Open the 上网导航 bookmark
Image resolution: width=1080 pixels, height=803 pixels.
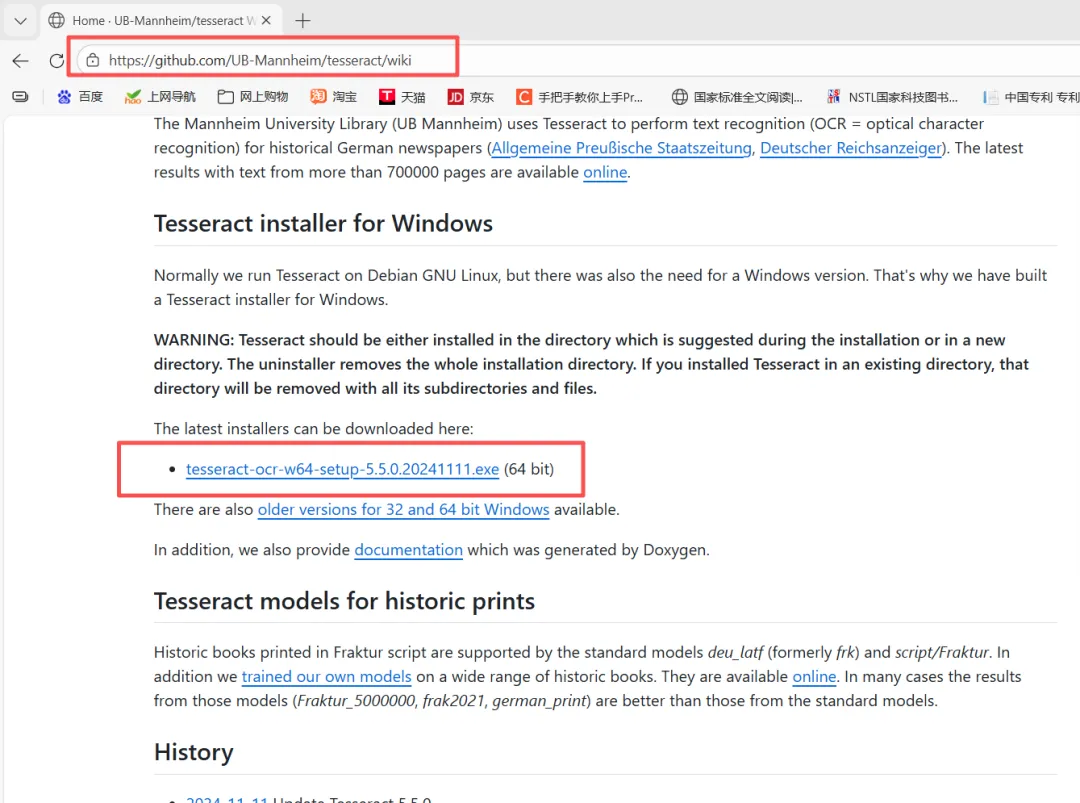[x=160, y=97]
